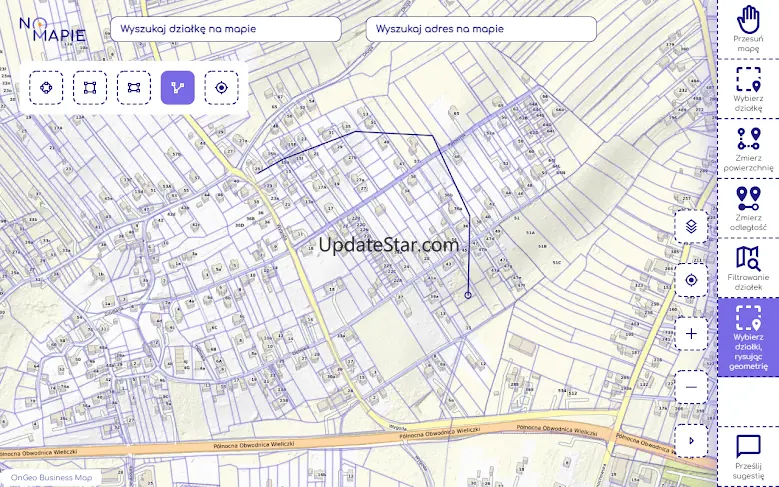Activate the Przesuń mapę hand tool
Image resolution: width=779 pixels, height=487 pixels.
coord(748,29)
